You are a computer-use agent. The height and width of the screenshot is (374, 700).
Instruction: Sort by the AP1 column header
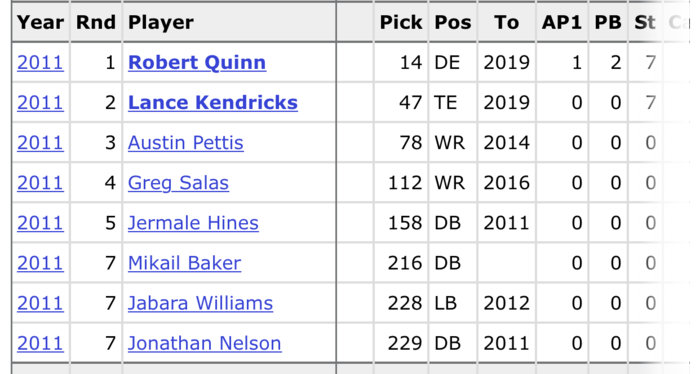562,22
